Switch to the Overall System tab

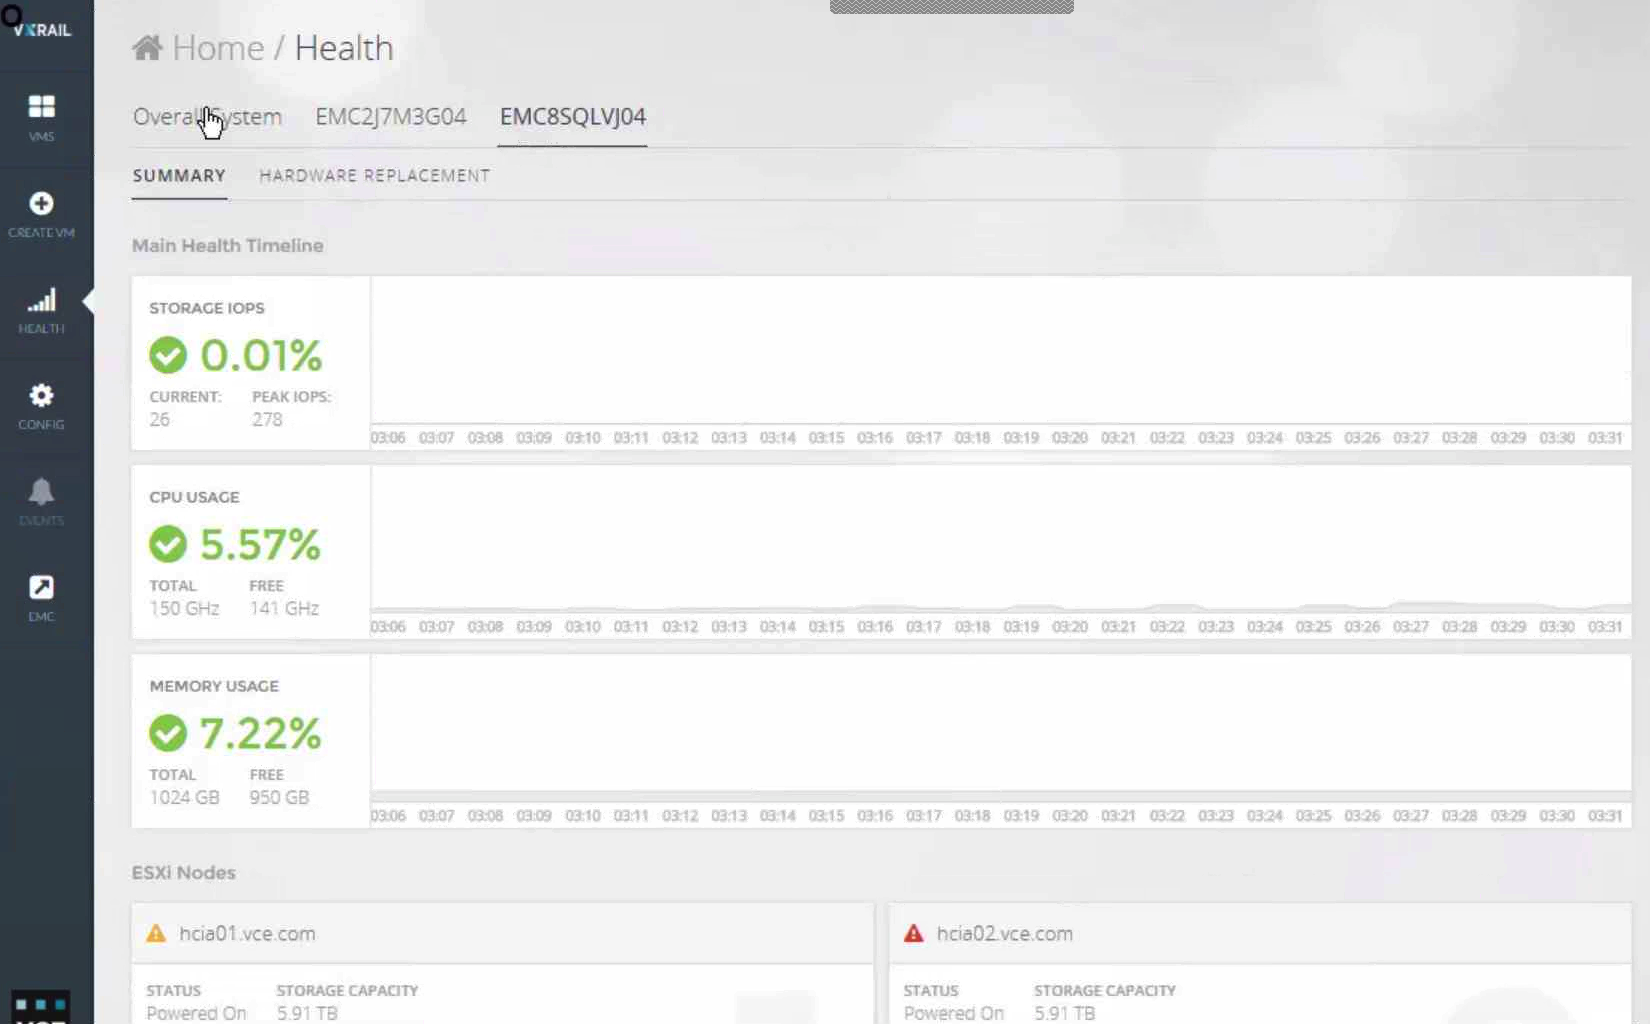pyautogui.click(x=207, y=117)
